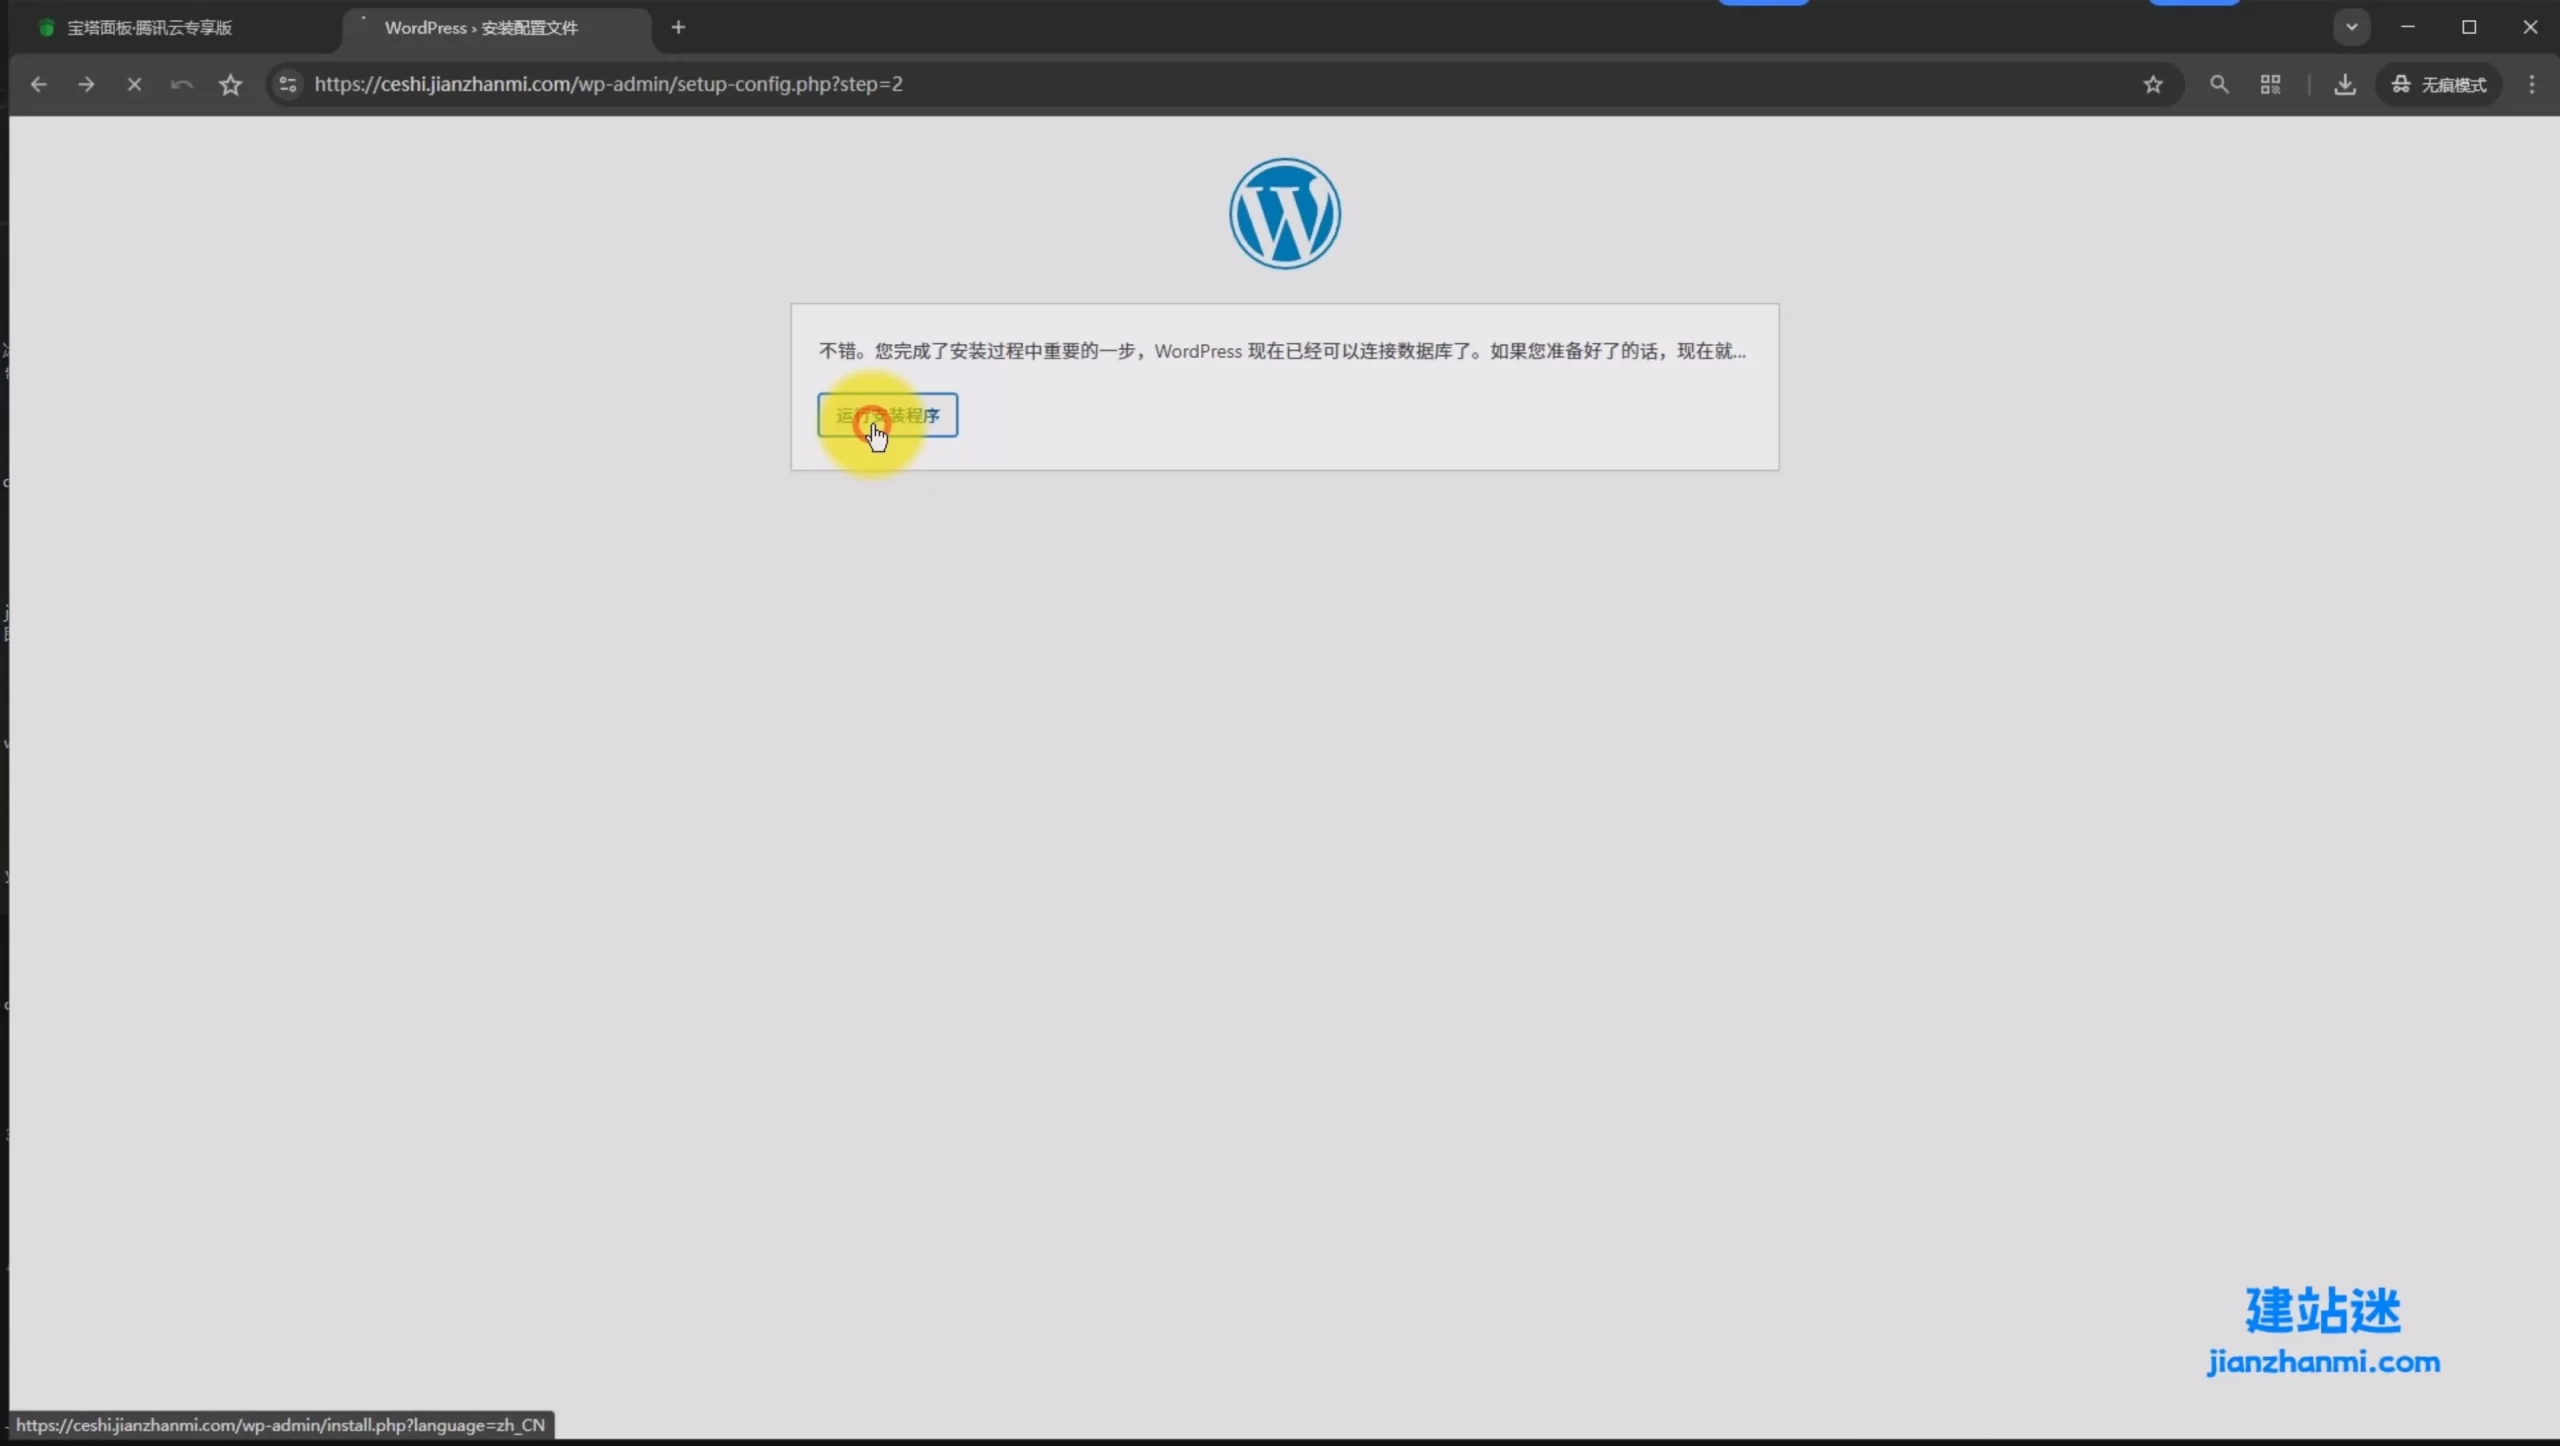This screenshot has height=1446, width=2560.
Task: Open browser three-dot menu
Action: (2532, 85)
